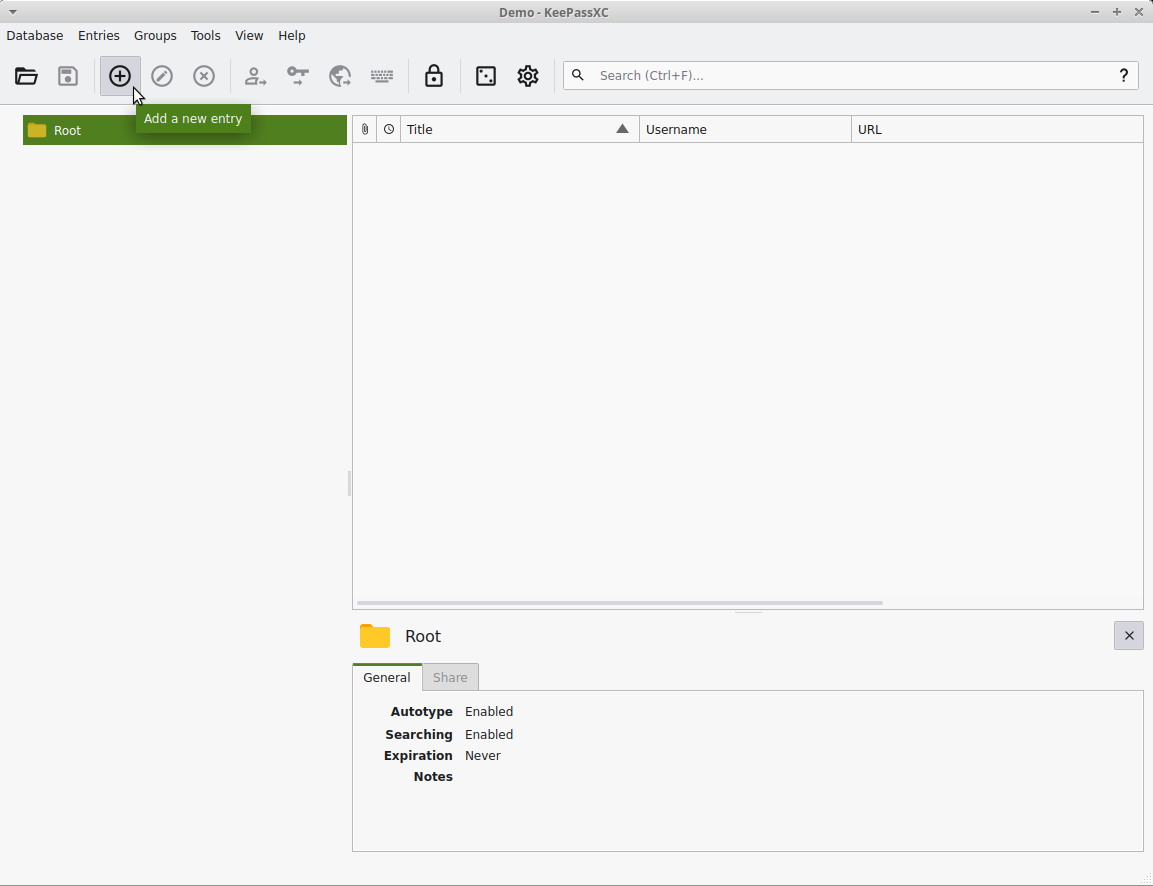
Task: Open the Groups menu
Action: (155, 36)
